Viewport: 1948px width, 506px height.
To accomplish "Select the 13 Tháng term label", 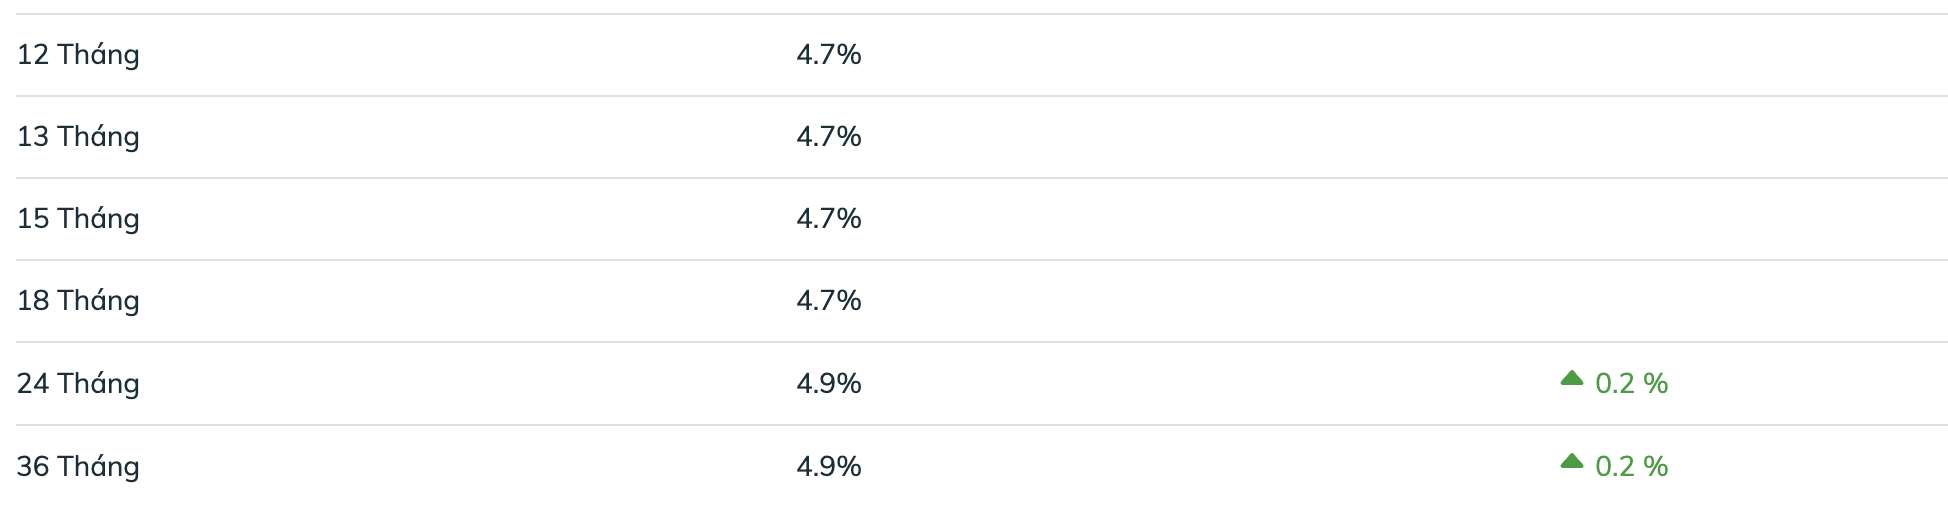I will (78, 137).
